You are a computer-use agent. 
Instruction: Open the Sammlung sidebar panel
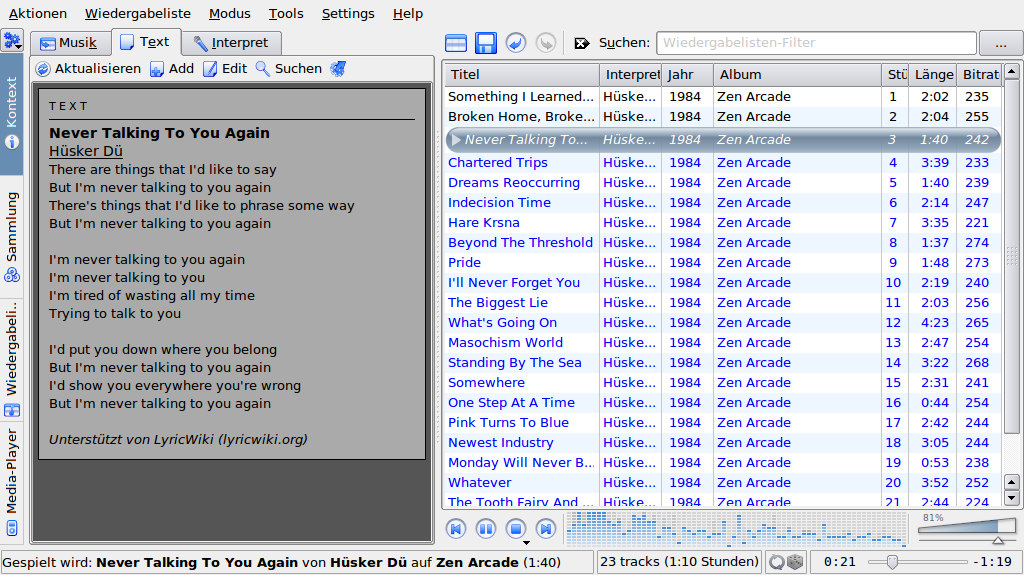point(12,237)
